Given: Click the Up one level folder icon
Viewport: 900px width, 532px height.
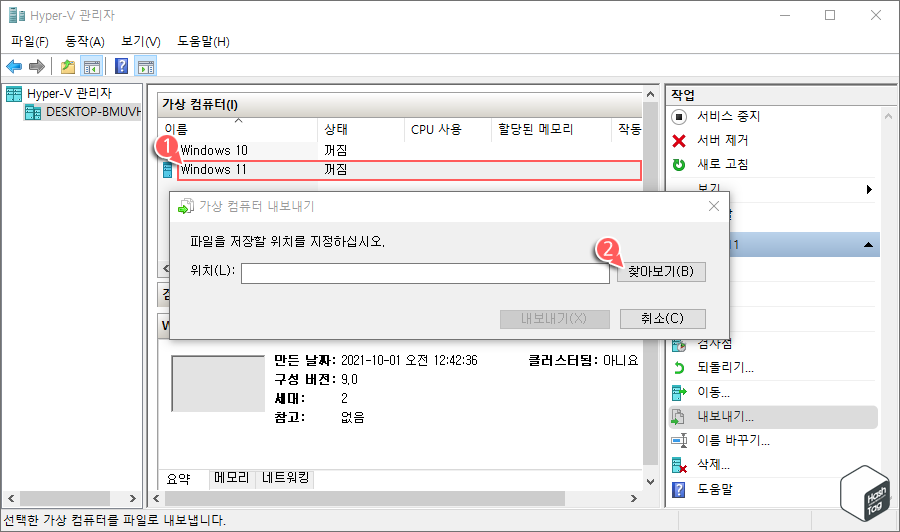Looking at the screenshot, I should coord(68,67).
